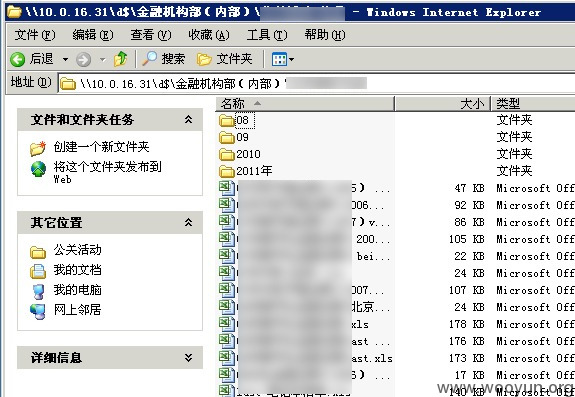Select the 08 folder icon

tap(227, 121)
